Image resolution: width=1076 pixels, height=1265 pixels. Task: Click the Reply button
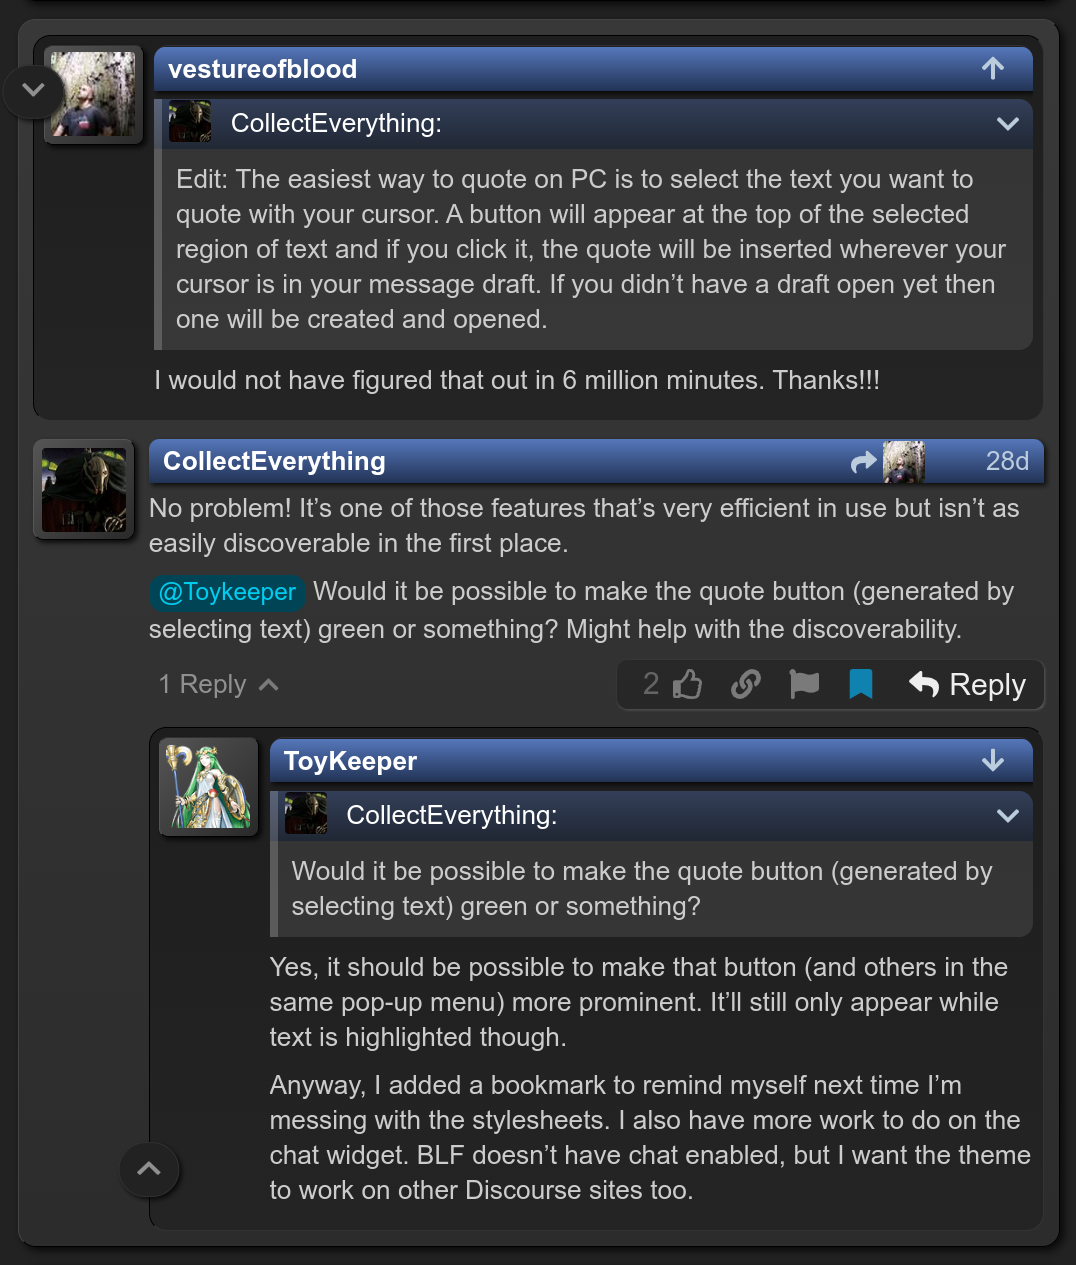tap(967, 684)
